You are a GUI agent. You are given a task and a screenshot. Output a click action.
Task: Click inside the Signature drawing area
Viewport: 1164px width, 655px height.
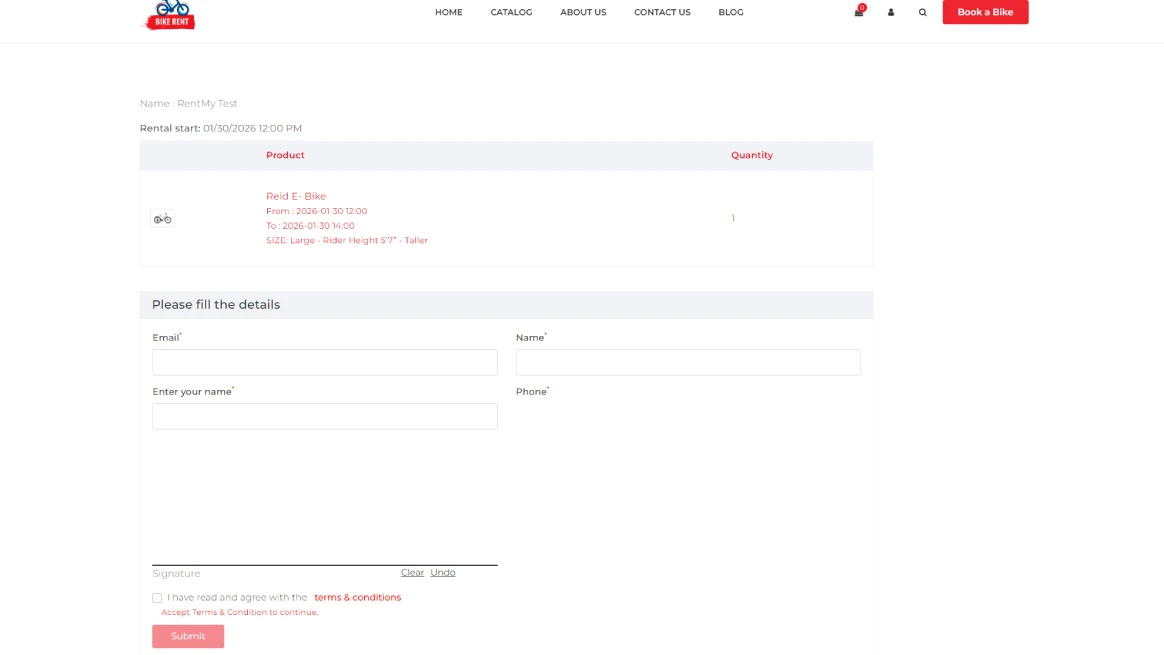point(324,500)
